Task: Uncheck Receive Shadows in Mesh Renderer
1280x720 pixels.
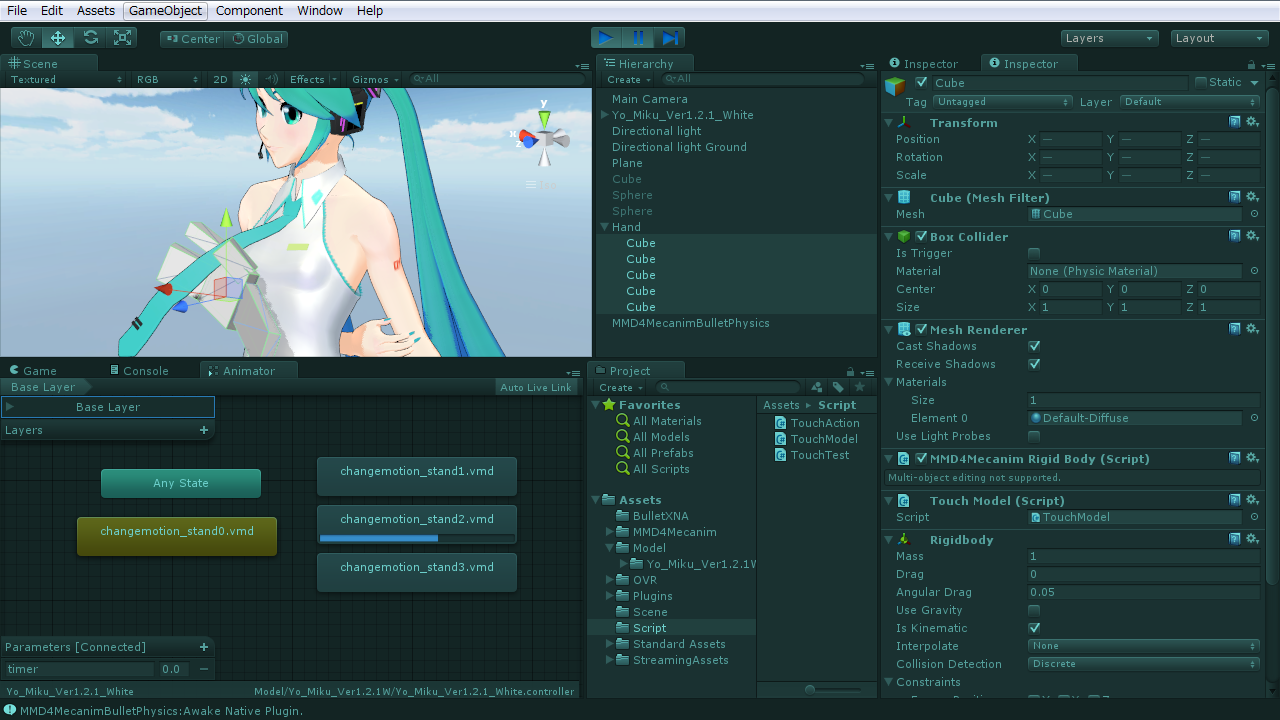Action: [x=1035, y=364]
